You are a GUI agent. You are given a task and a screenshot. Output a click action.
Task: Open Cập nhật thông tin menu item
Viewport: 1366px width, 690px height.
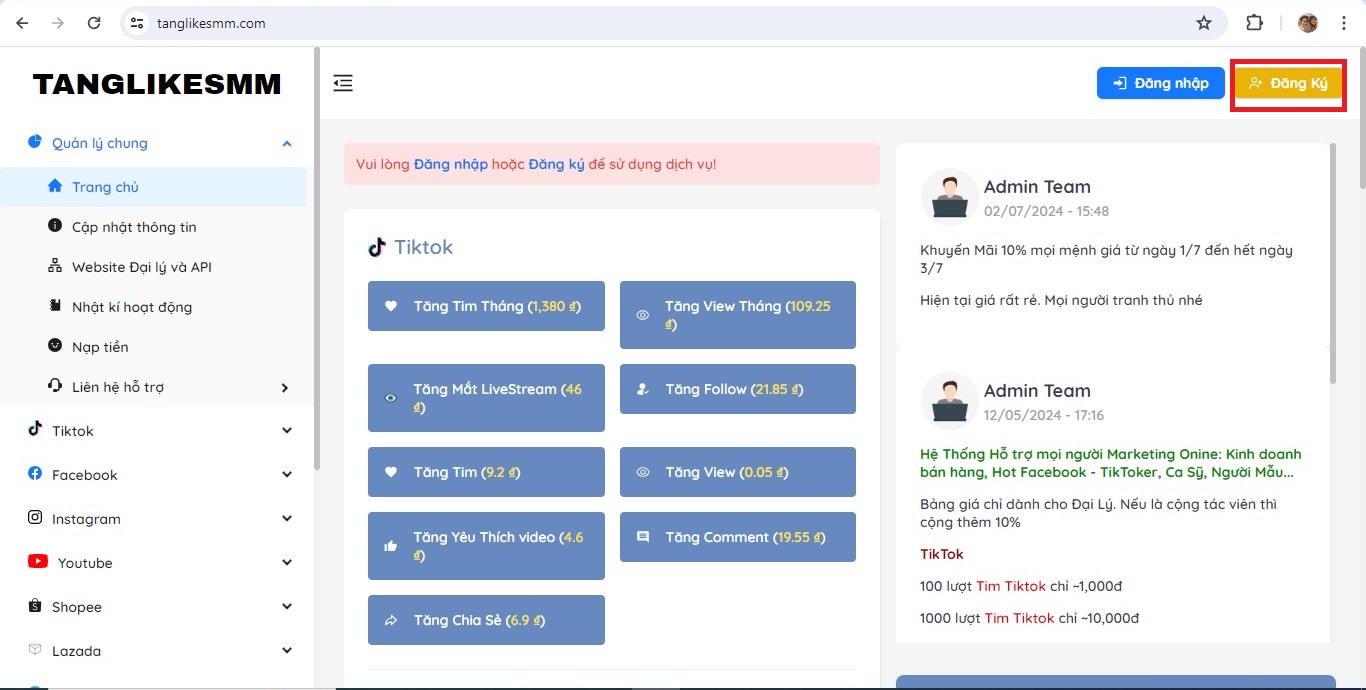[x=153, y=227]
